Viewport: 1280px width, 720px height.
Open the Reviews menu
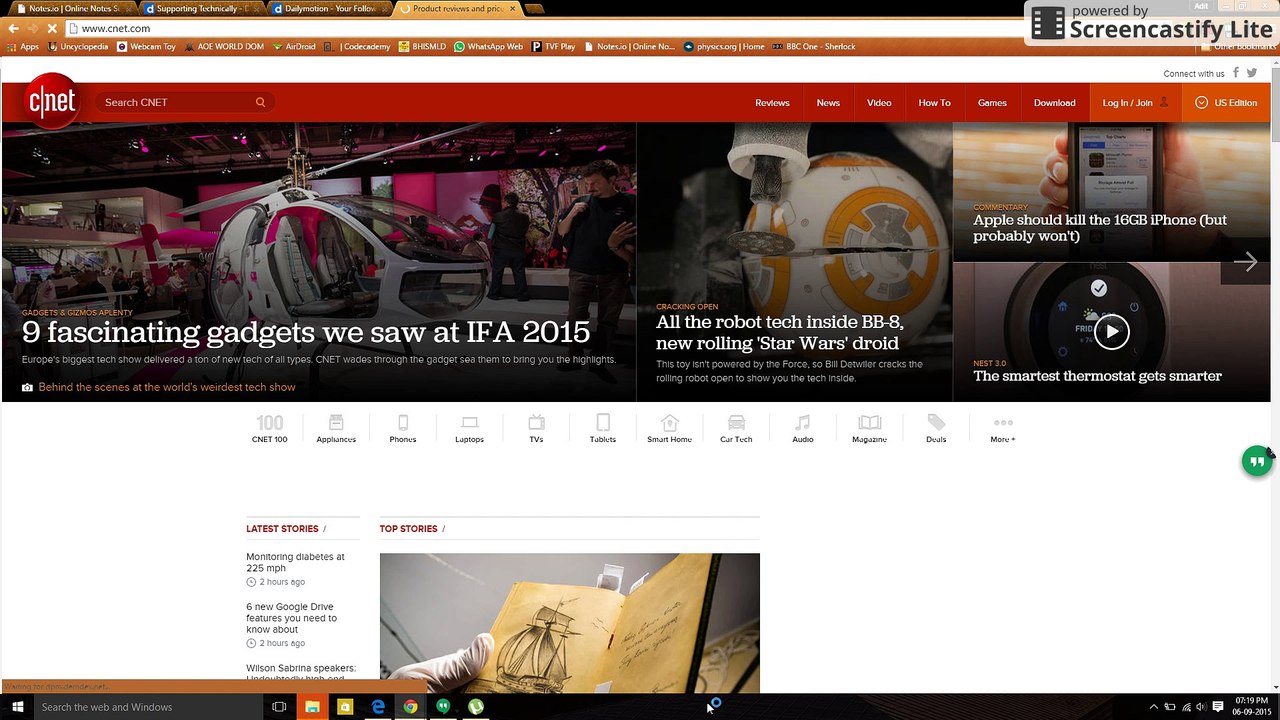click(x=772, y=102)
